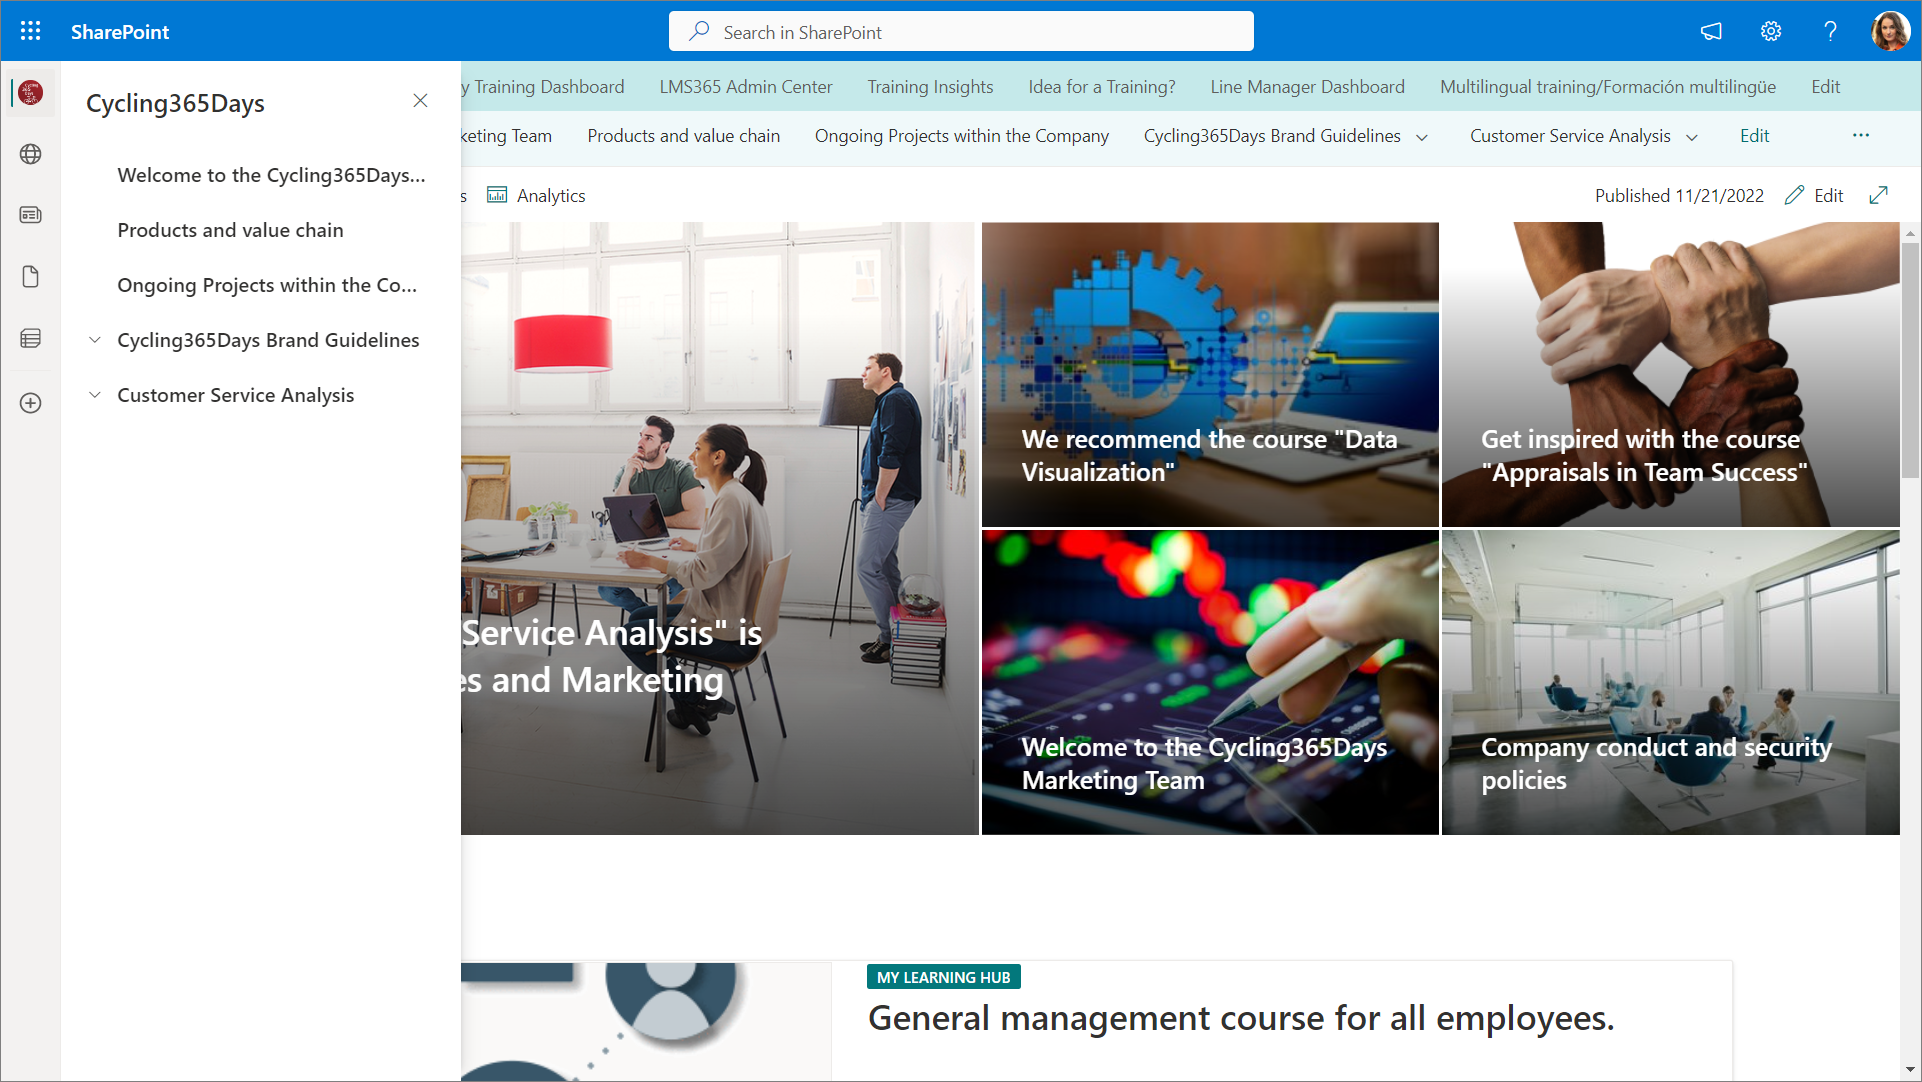1922x1082 pixels.
Task: Close the Cycling365Days navigation panel
Action: (x=420, y=100)
